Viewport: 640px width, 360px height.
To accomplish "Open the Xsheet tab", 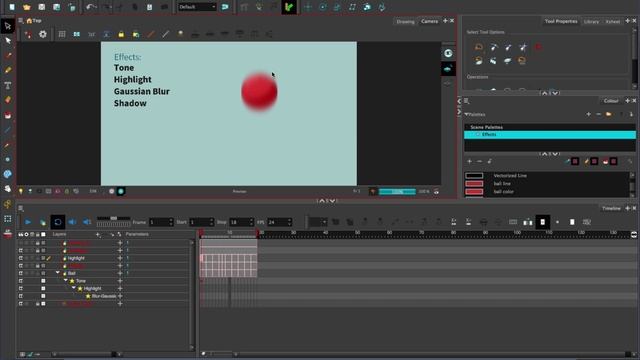I will coord(612,22).
